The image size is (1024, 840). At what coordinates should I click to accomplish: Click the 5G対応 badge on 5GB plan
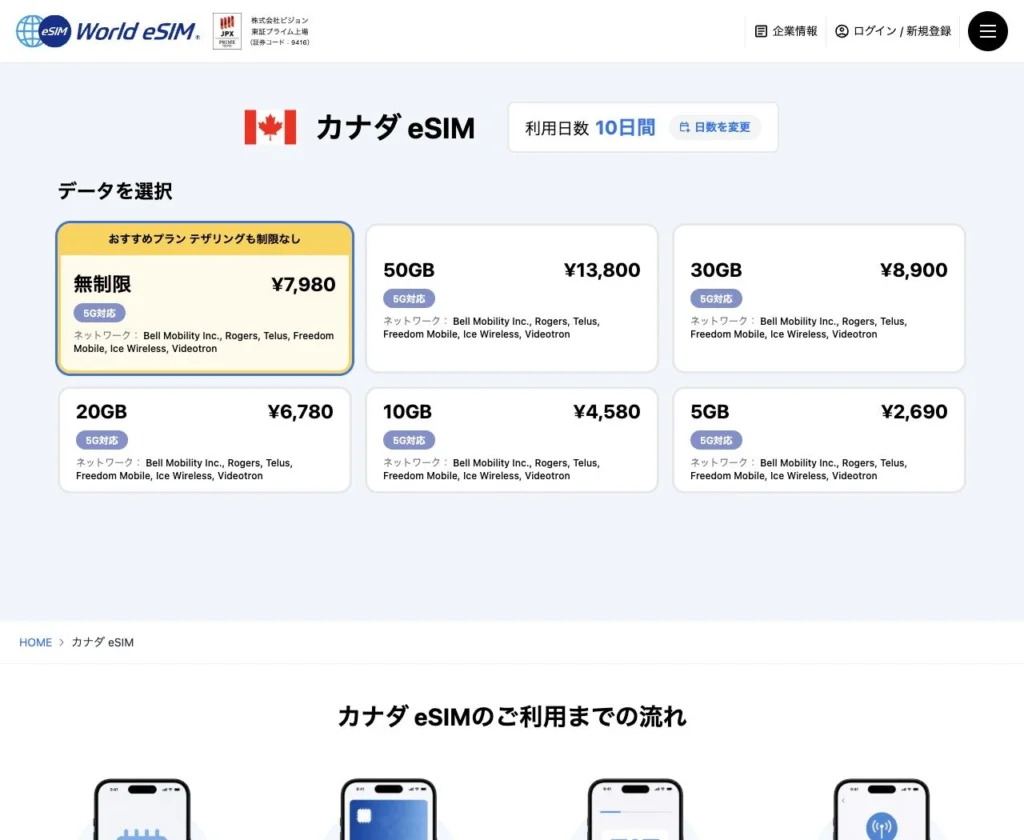(716, 440)
